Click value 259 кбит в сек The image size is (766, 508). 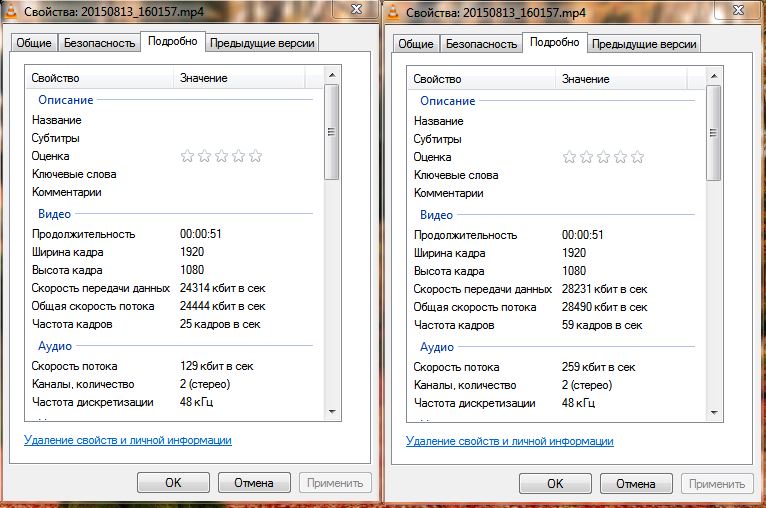[x=598, y=367]
